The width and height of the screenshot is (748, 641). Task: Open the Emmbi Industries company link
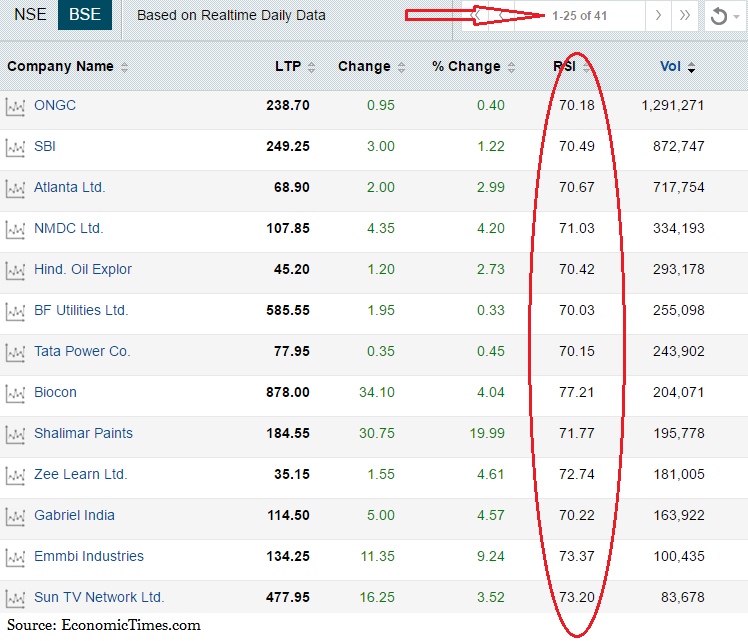(x=89, y=556)
